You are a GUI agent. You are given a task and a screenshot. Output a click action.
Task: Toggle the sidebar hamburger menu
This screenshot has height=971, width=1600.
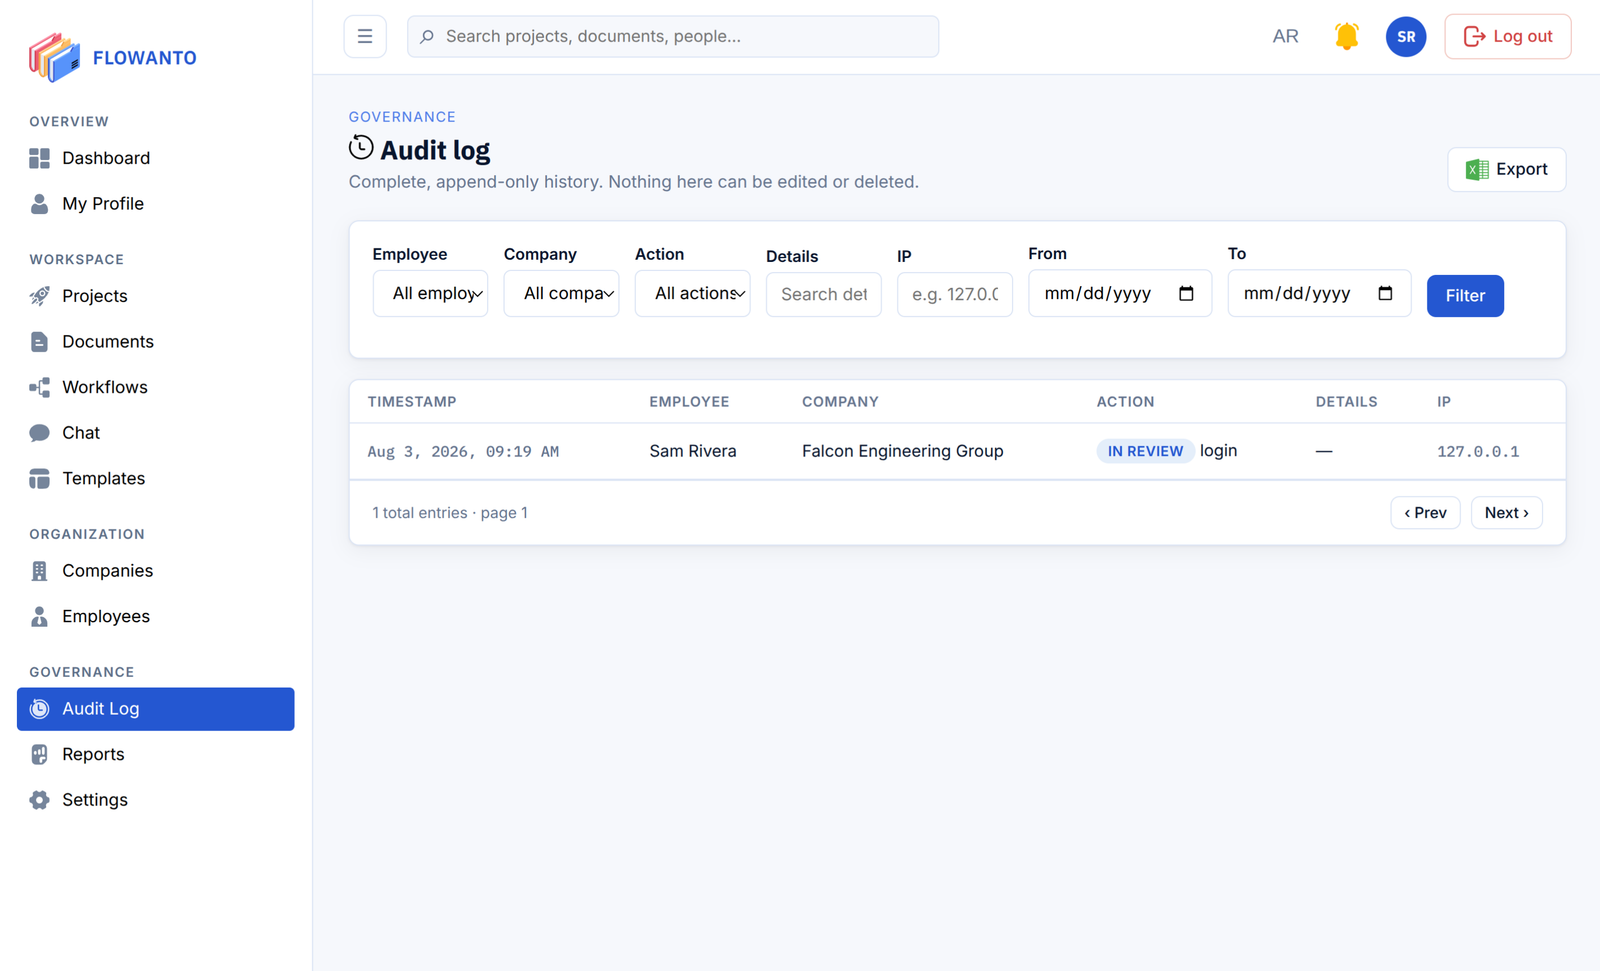pyautogui.click(x=365, y=37)
